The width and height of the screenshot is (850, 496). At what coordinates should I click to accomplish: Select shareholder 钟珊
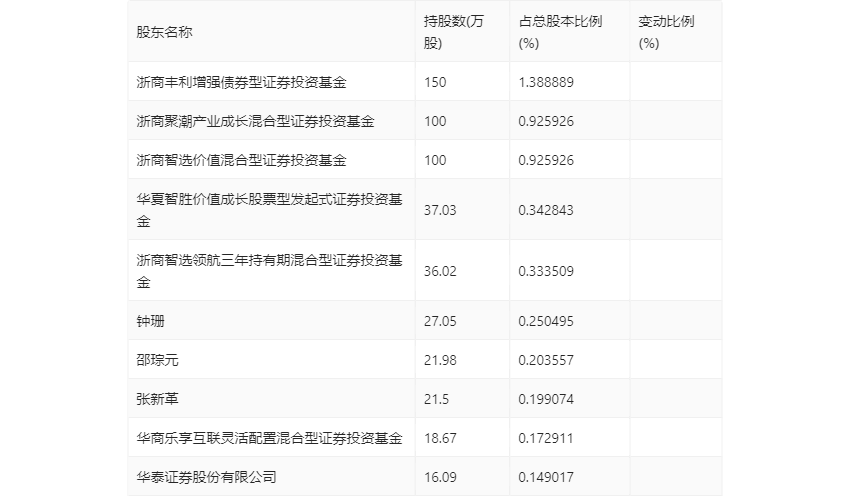click(151, 321)
